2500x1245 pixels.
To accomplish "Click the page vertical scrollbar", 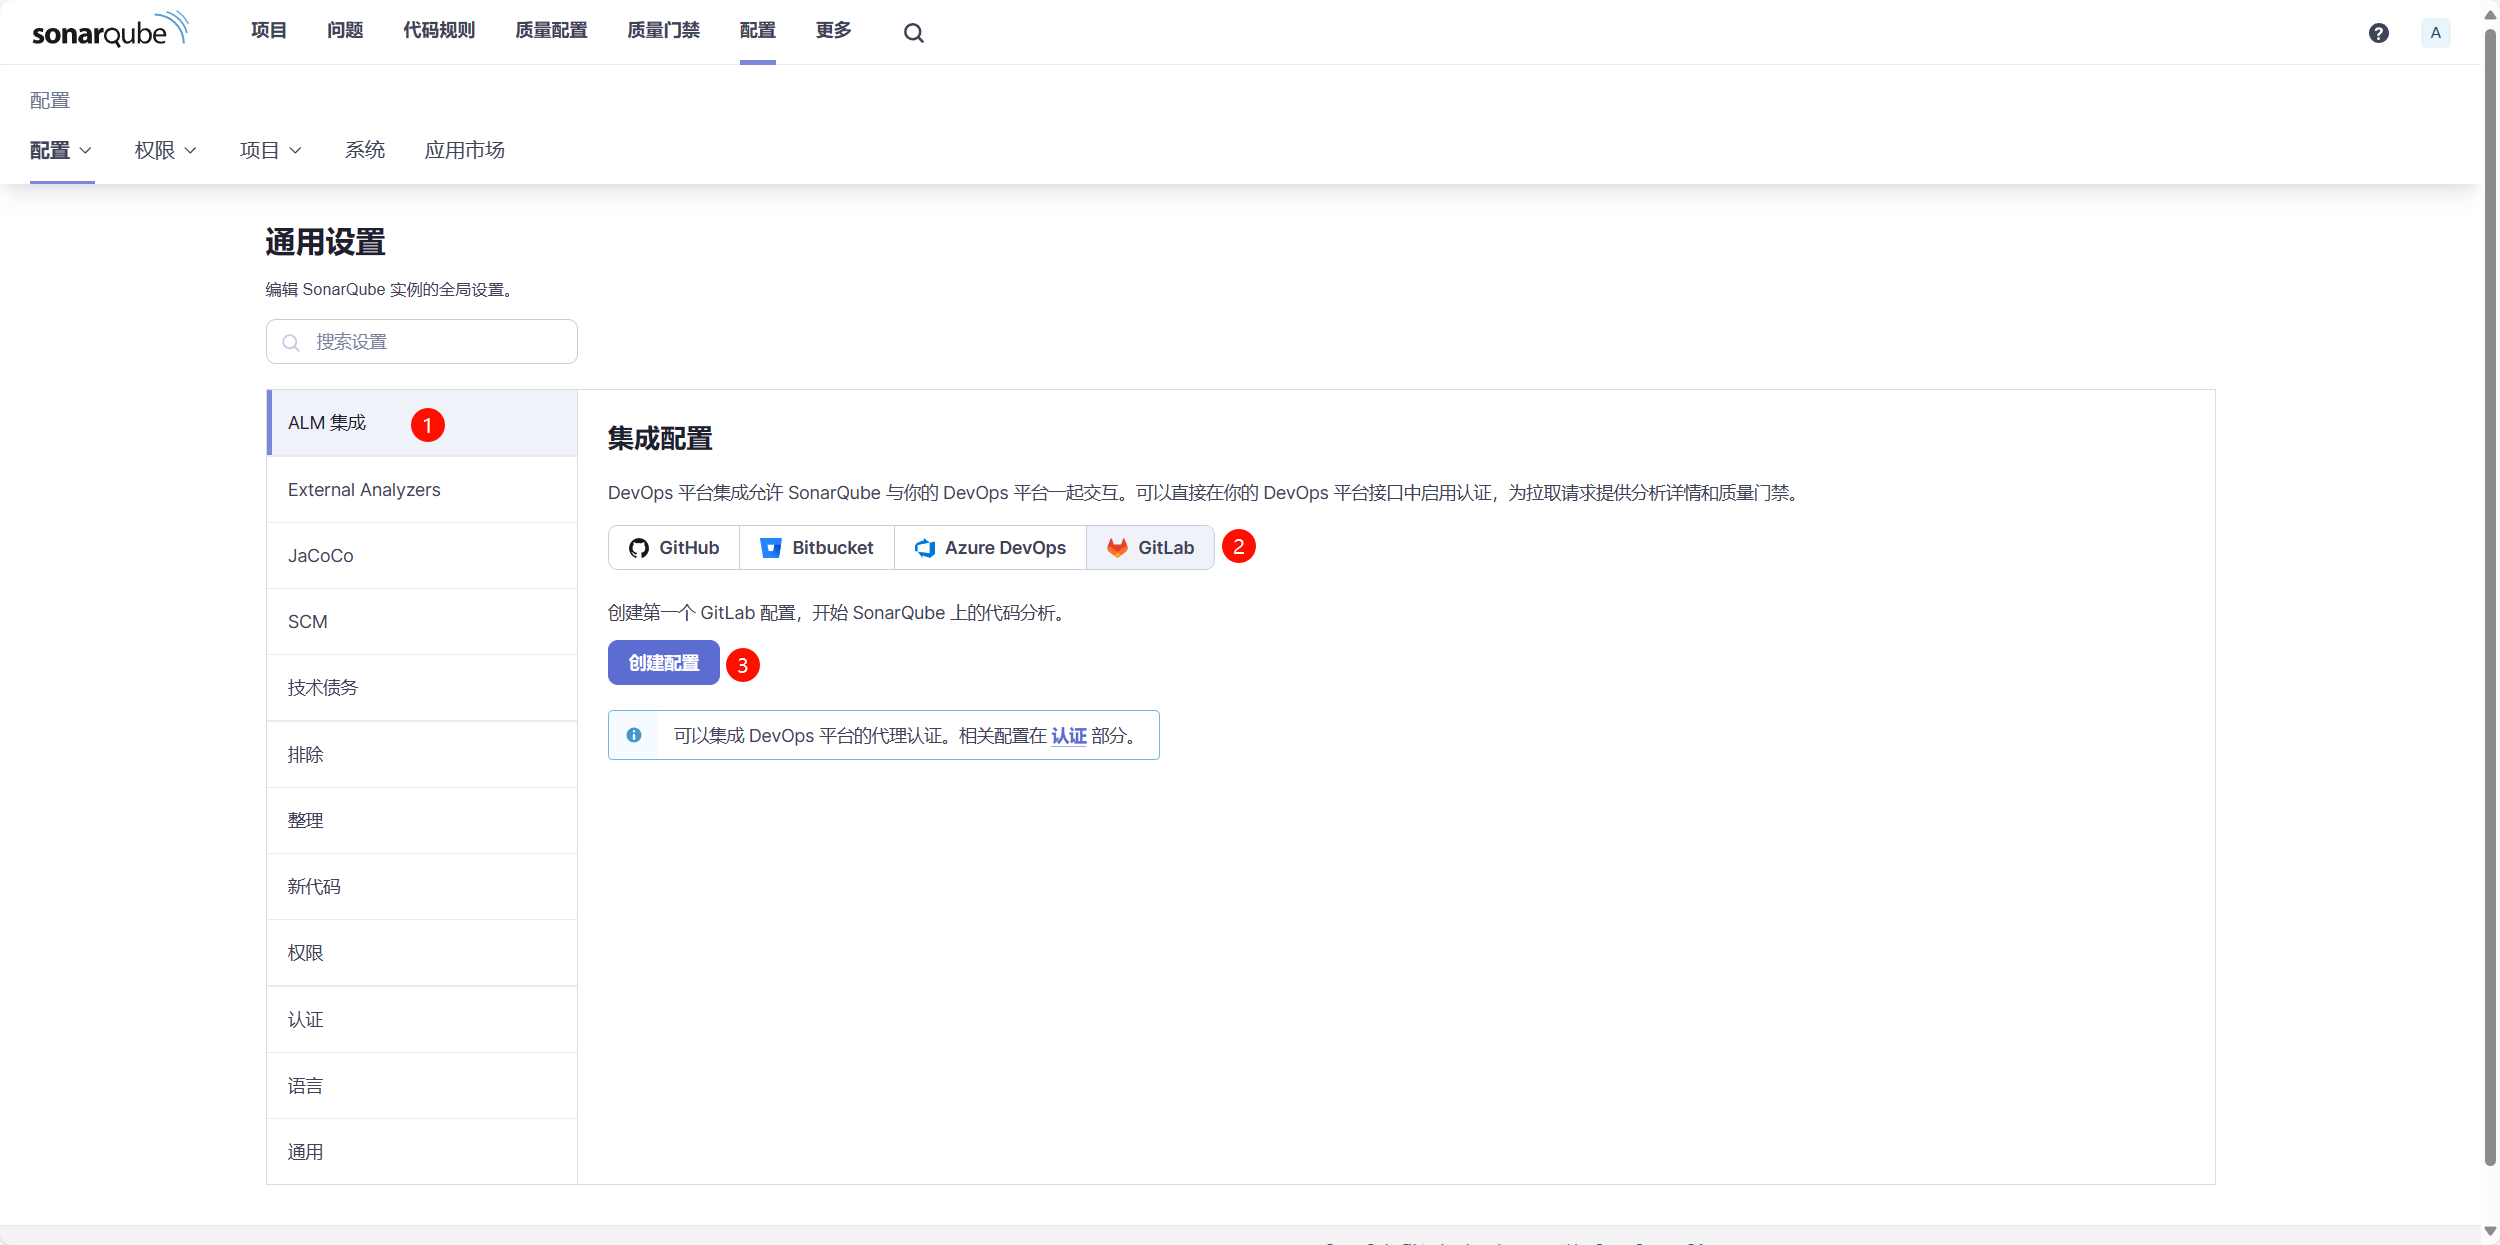I will pyautogui.click(x=2490, y=600).
